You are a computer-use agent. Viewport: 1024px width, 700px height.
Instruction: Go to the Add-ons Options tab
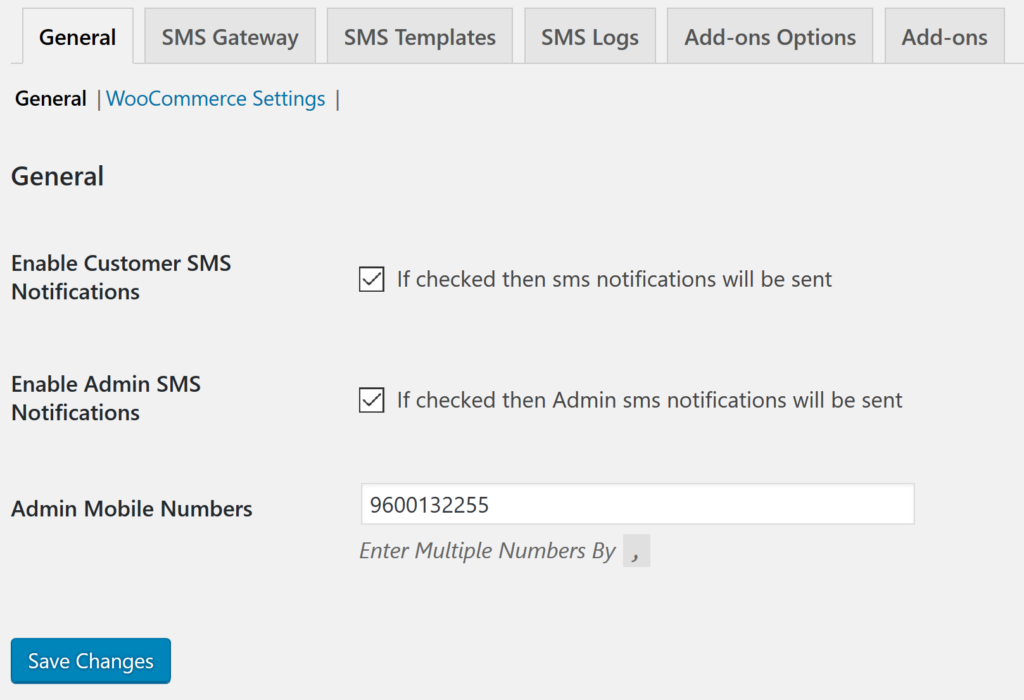(x=770, y=37)
